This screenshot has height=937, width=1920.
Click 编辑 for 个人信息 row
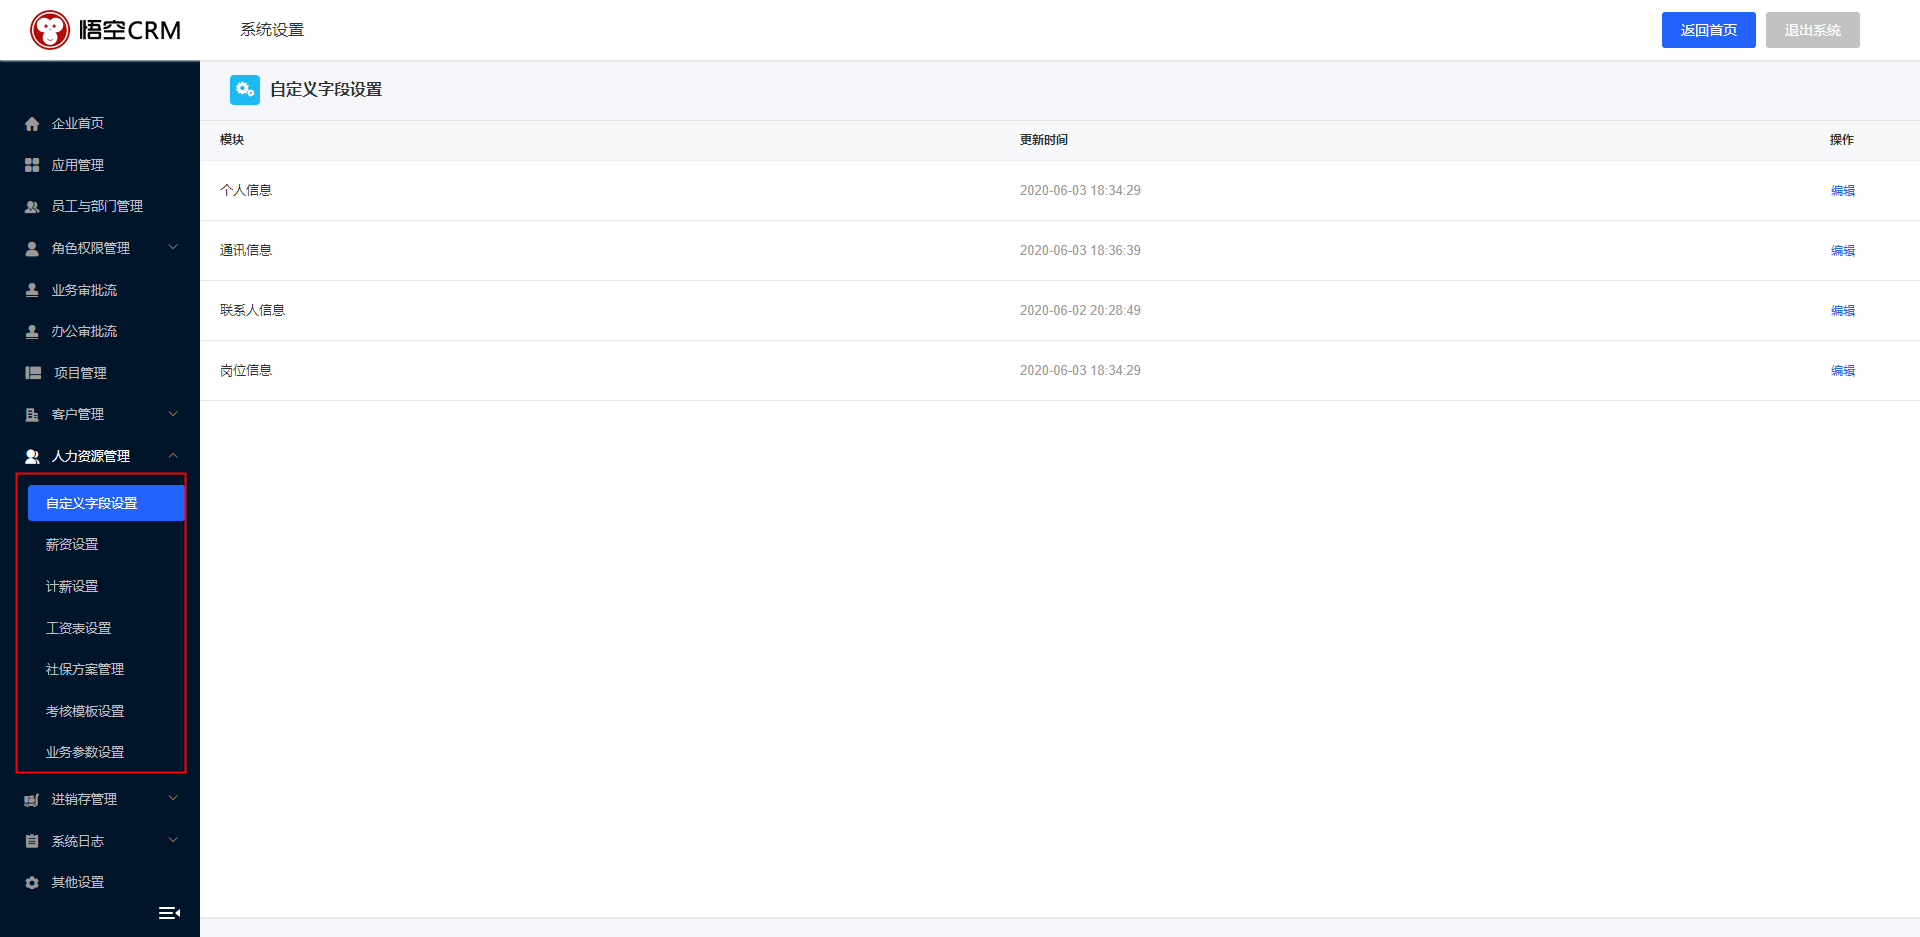[1842, 190]
